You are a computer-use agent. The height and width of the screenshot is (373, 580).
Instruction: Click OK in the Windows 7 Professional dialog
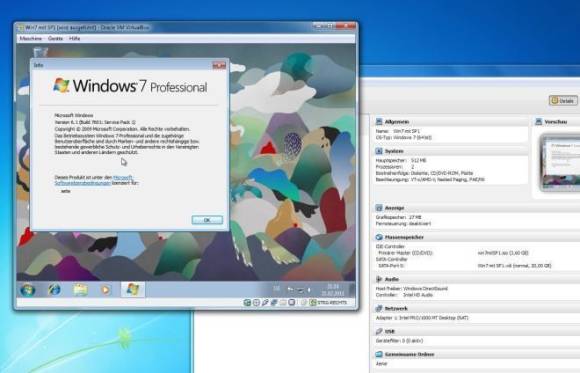pyautogui.click(x=207, y=220)
